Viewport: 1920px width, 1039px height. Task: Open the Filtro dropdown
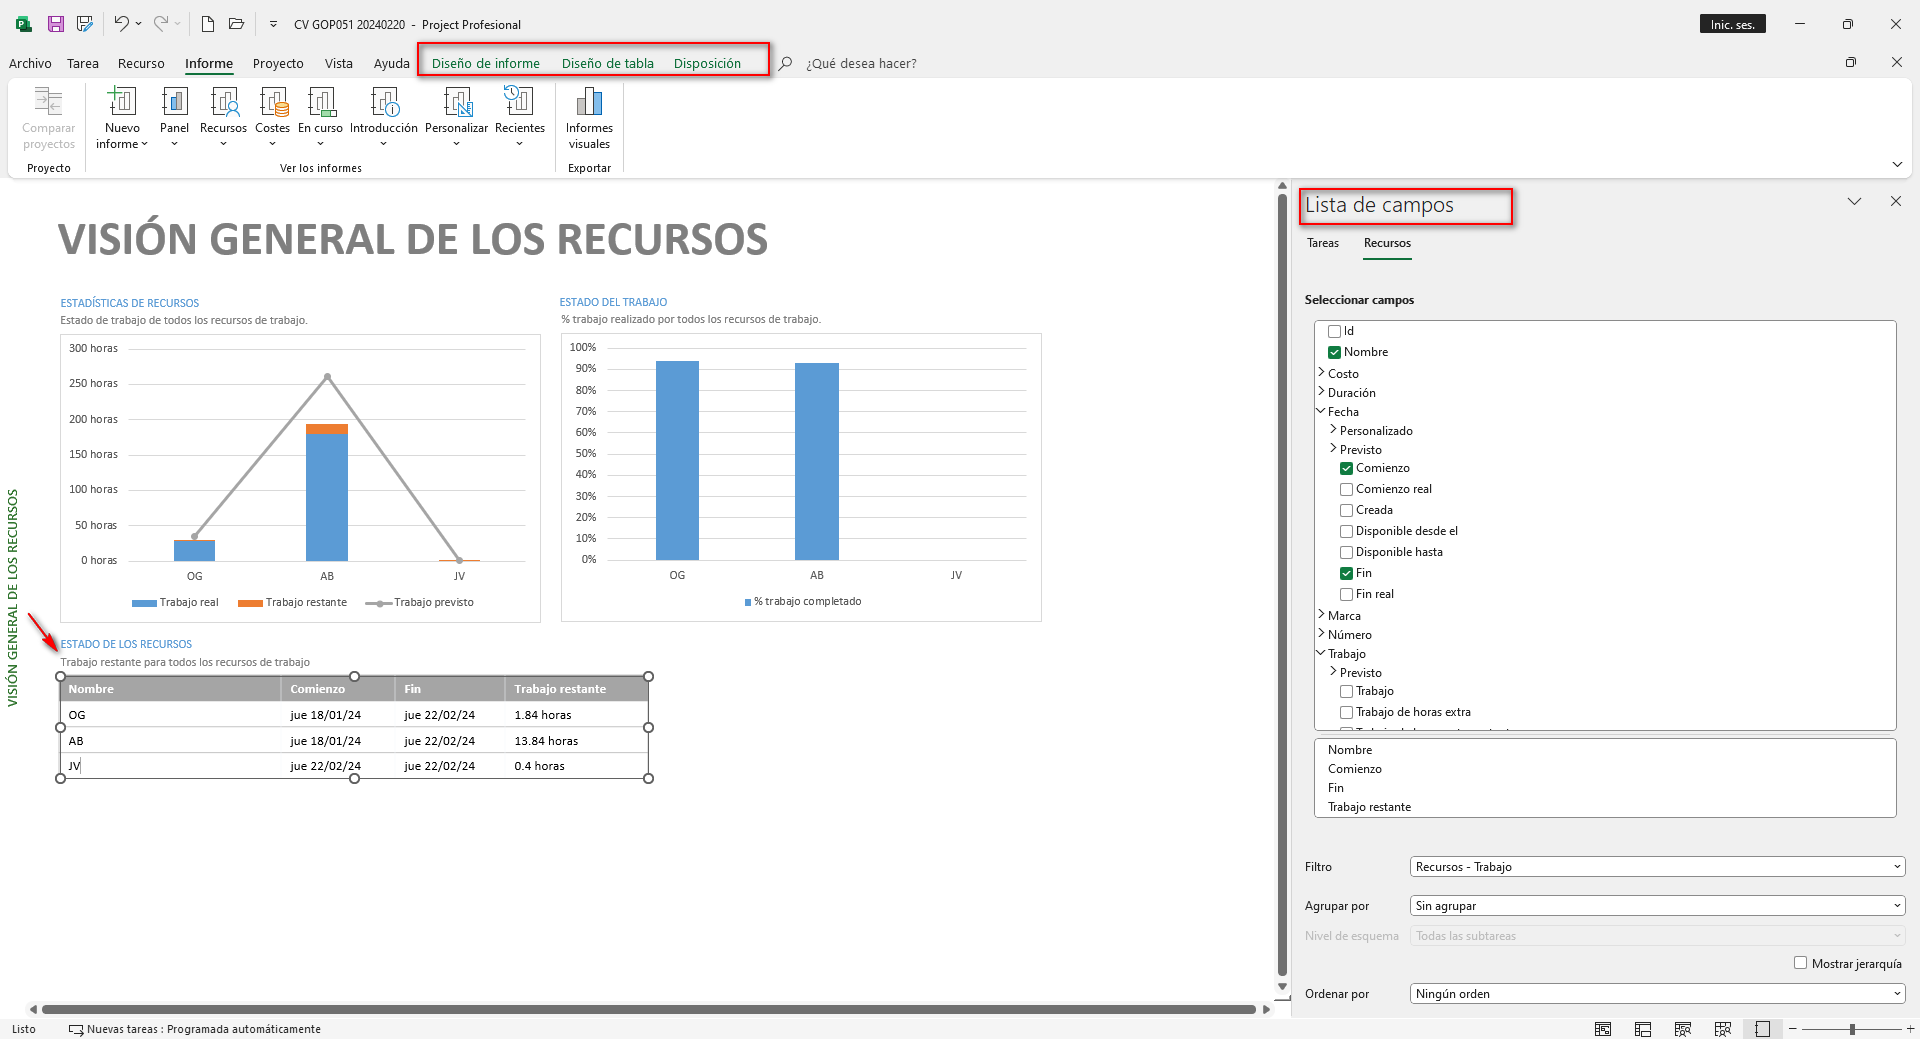[x=1656, y=867]
